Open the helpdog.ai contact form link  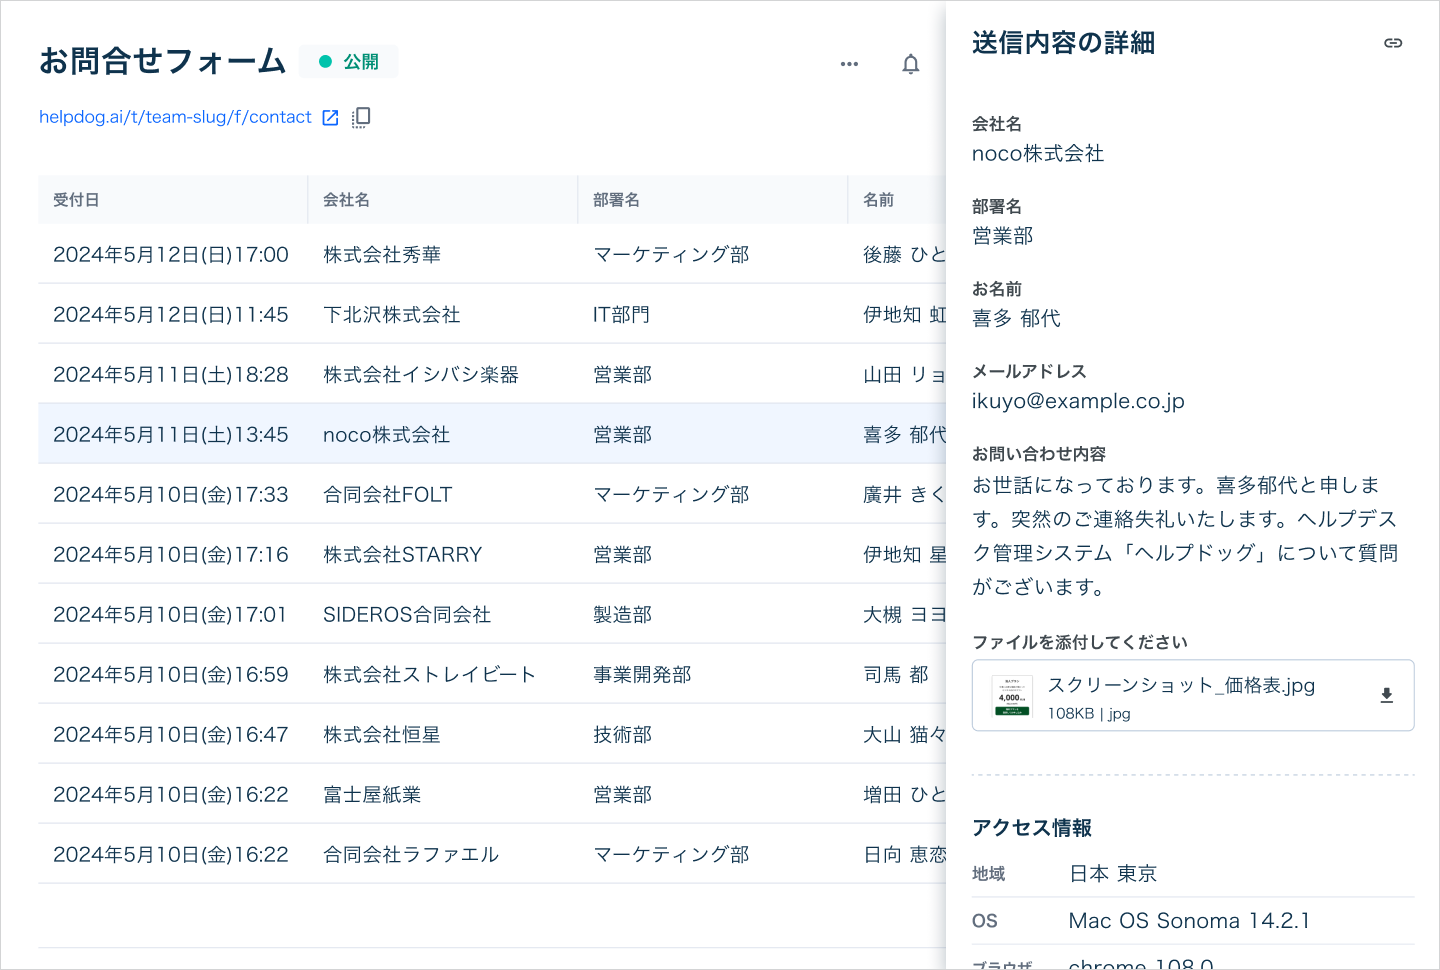coord(175,117)
